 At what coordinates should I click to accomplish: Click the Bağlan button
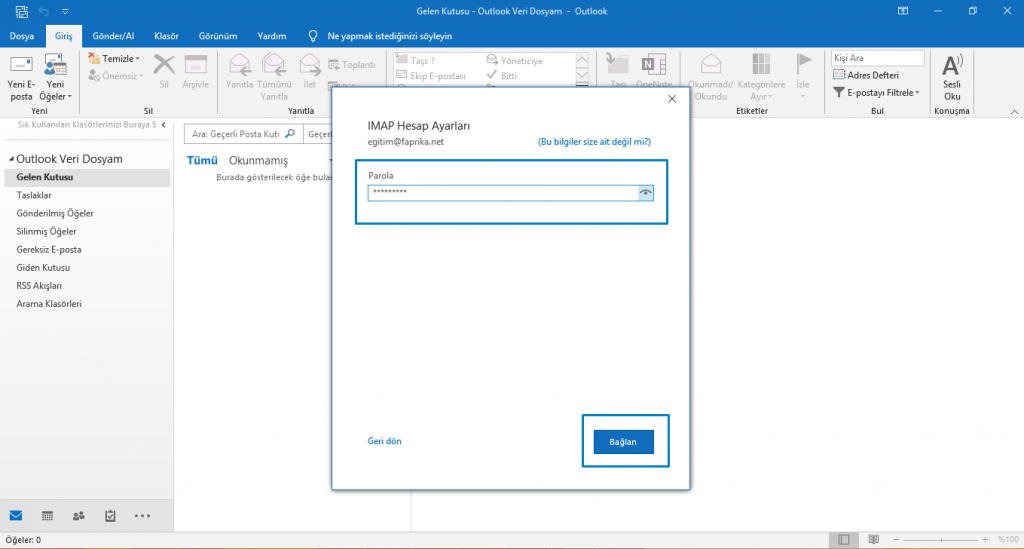click(x=623, y=441)
